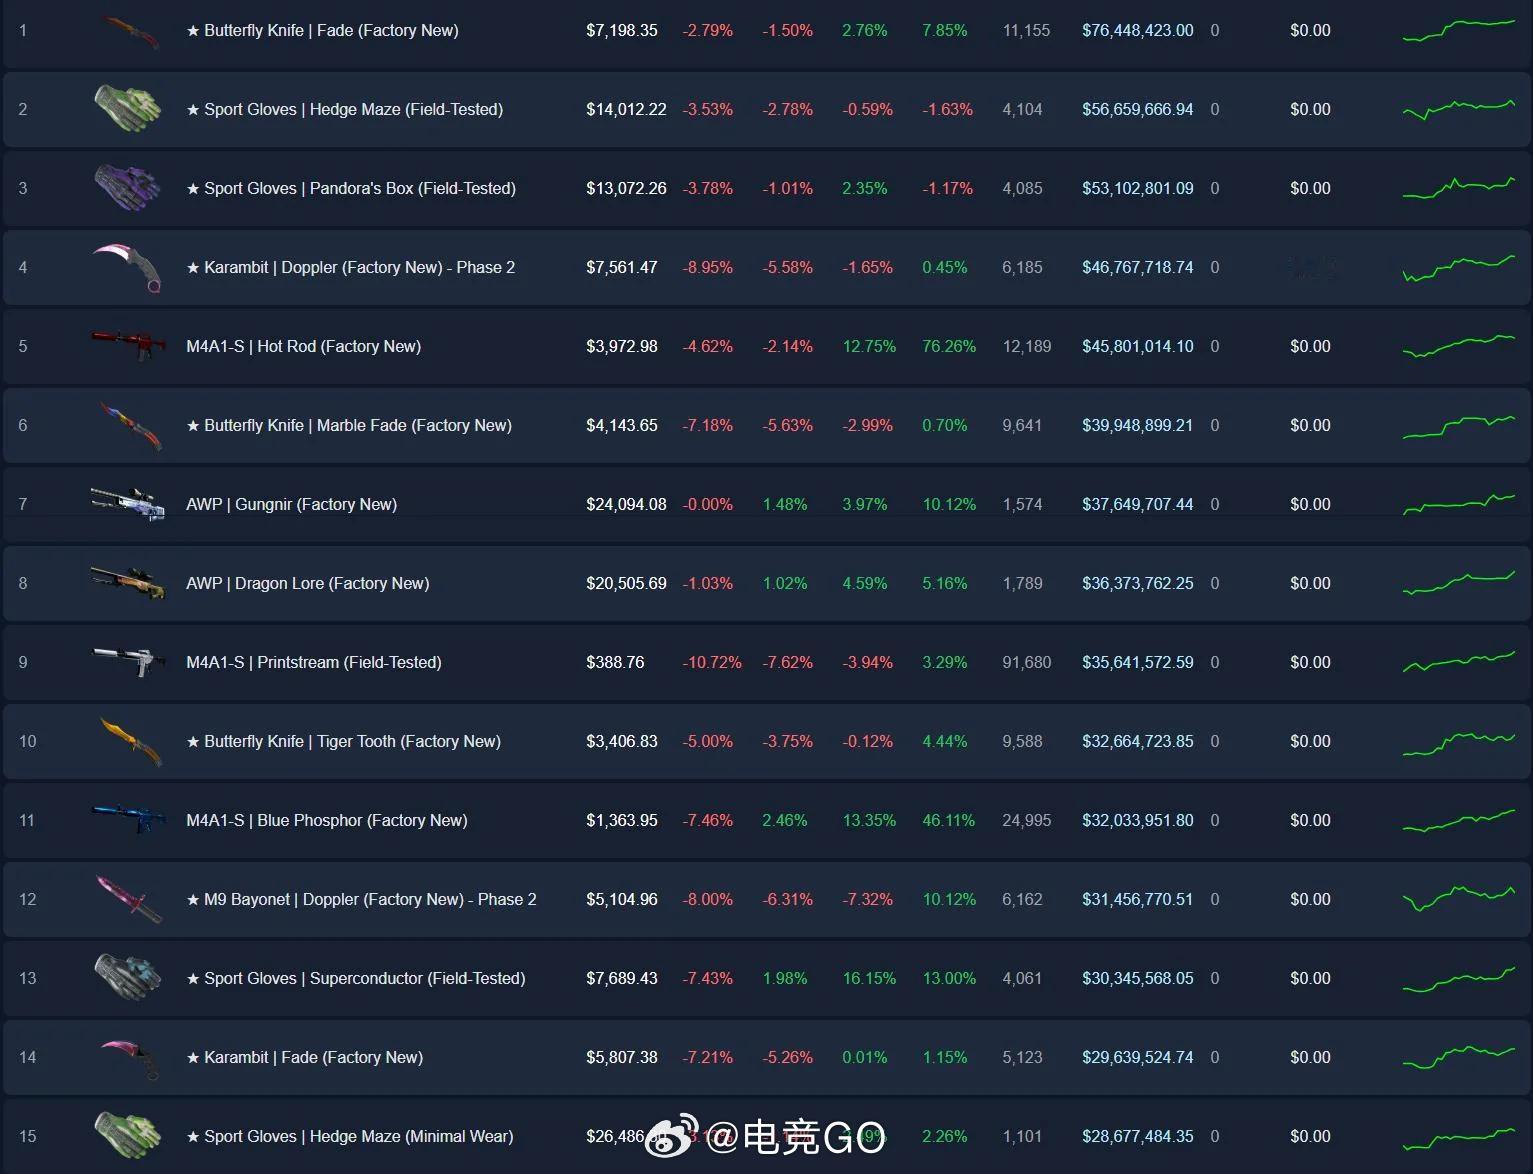1533x1174 pixels.
Task: Click the AWP Gungnir weapon image
Action: click(x=127, y=504)
